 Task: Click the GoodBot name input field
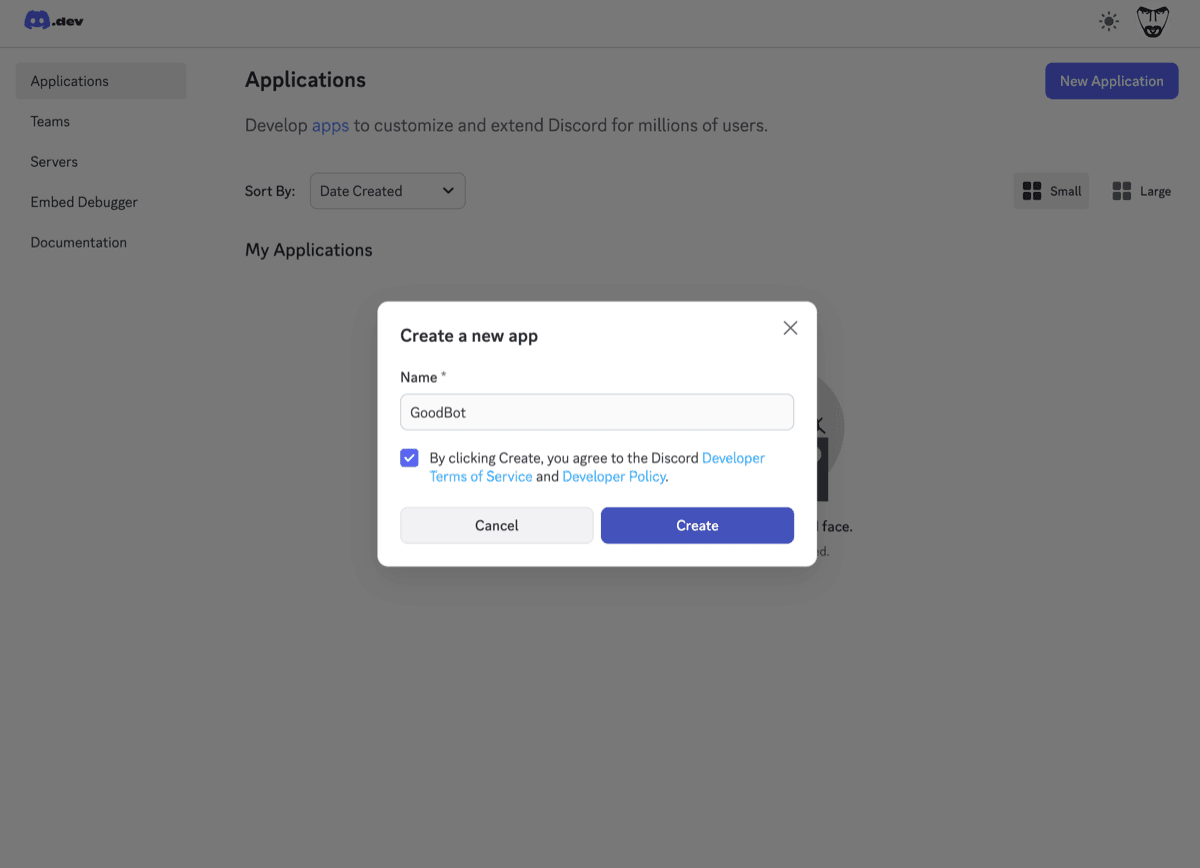click(x=596, y=411)
